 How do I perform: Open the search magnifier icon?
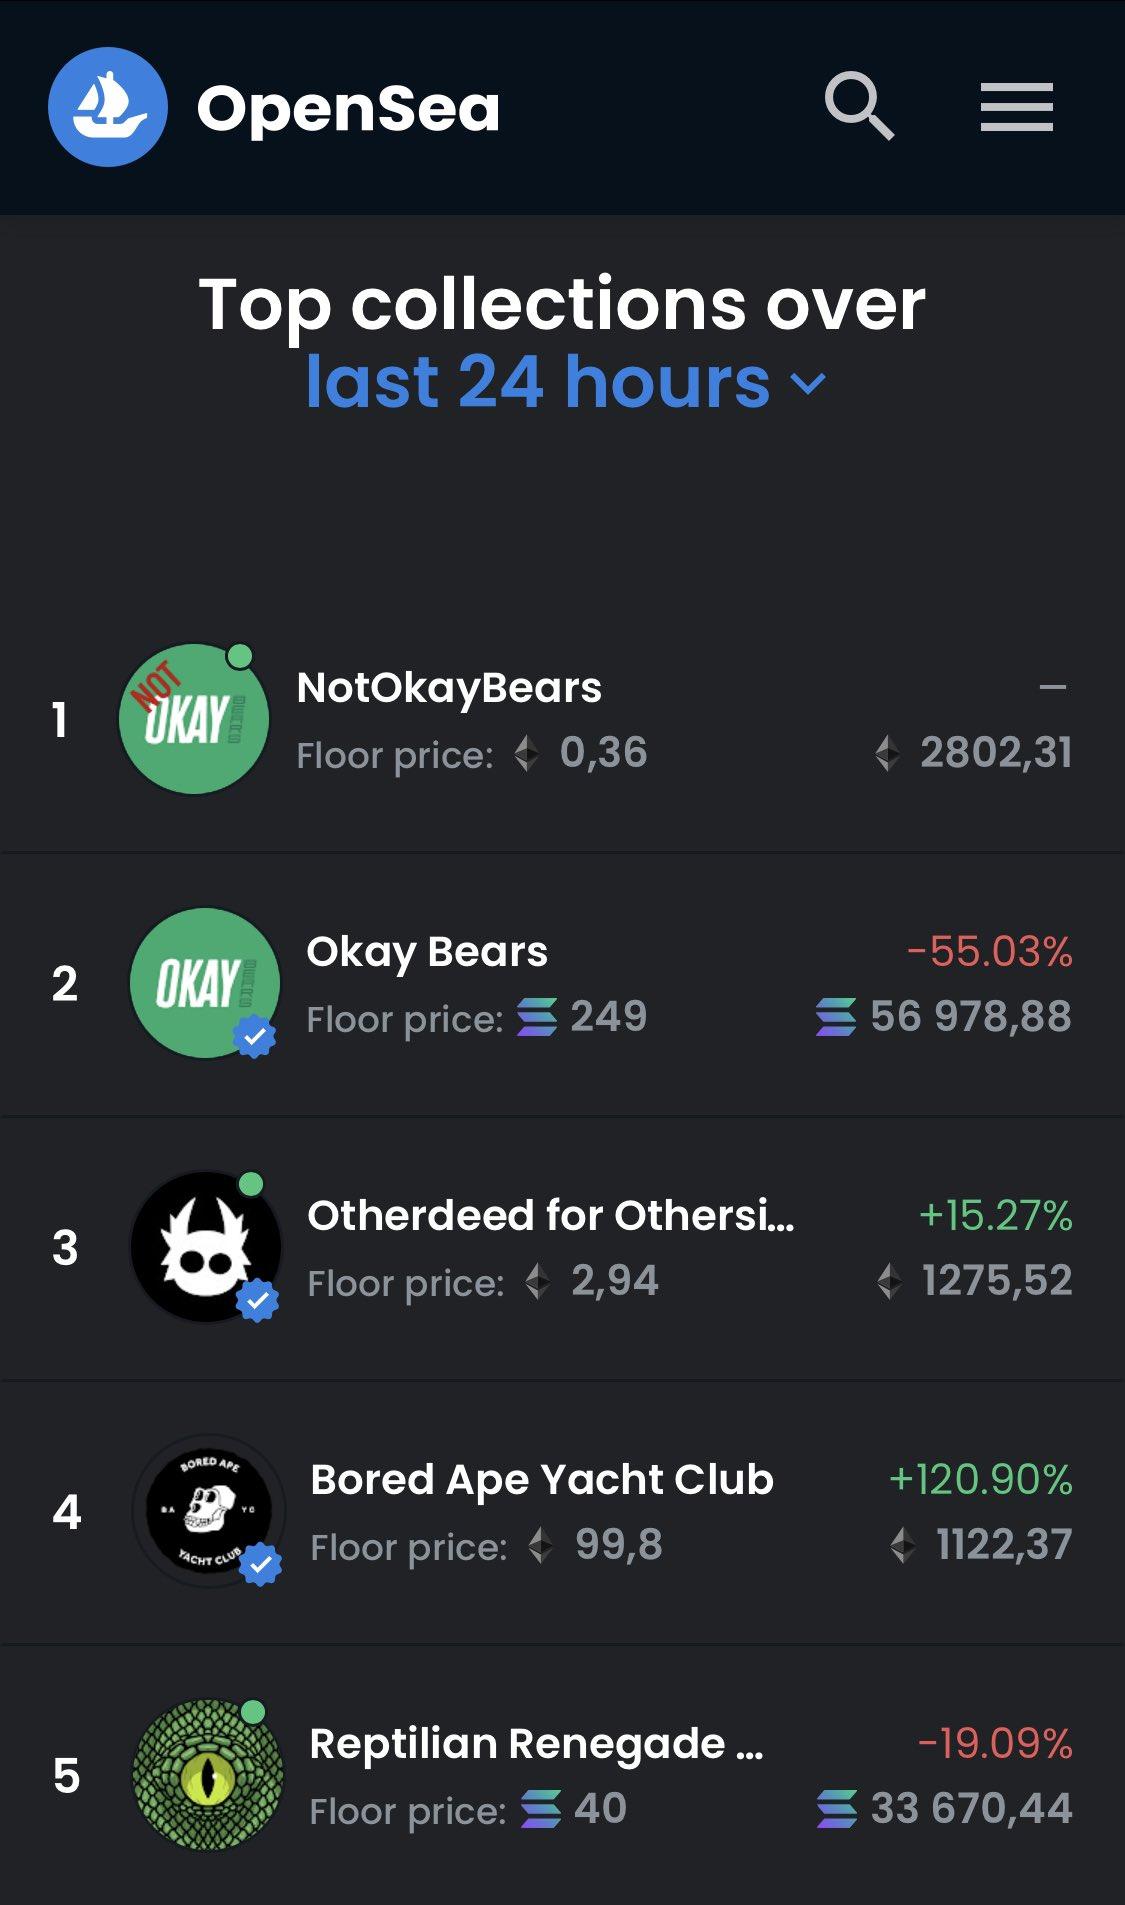[x=858, y=105]
